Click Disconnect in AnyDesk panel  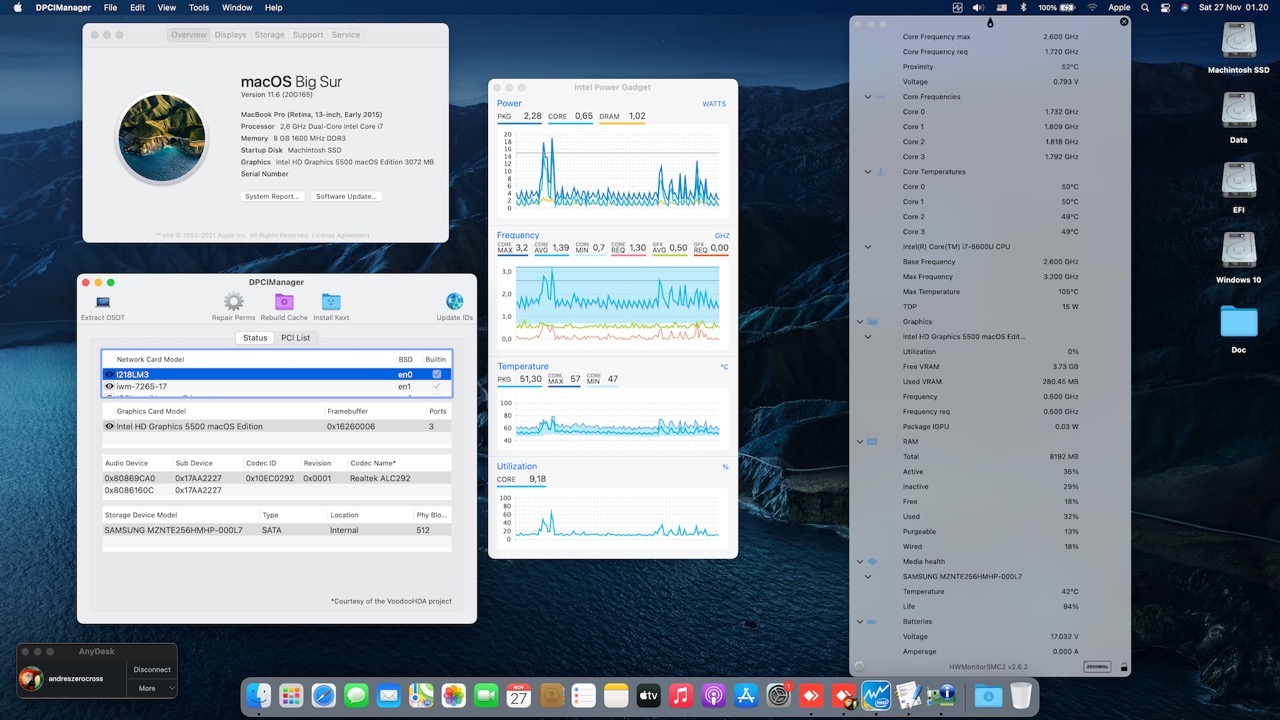point(152,670)
